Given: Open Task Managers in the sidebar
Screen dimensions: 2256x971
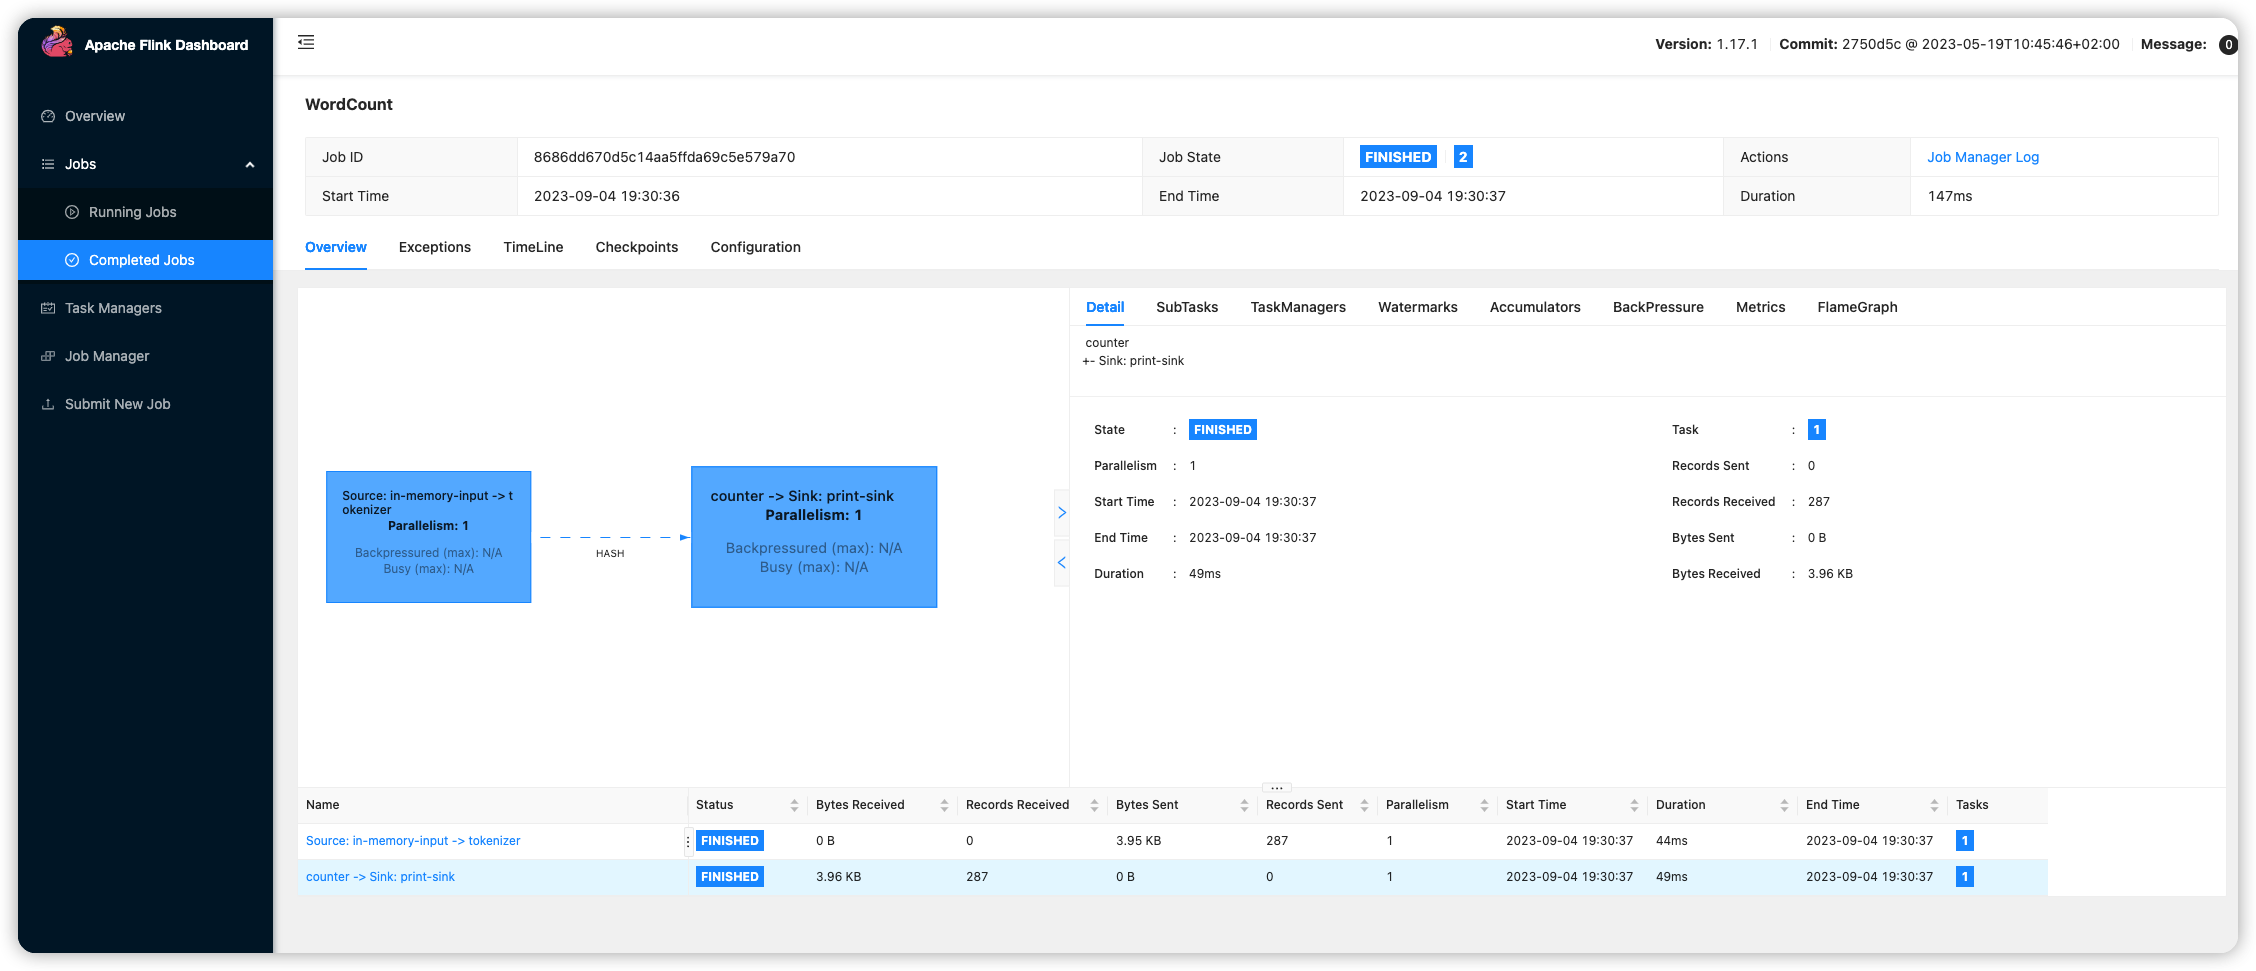Looking at the screenshot, I should 113,308.
